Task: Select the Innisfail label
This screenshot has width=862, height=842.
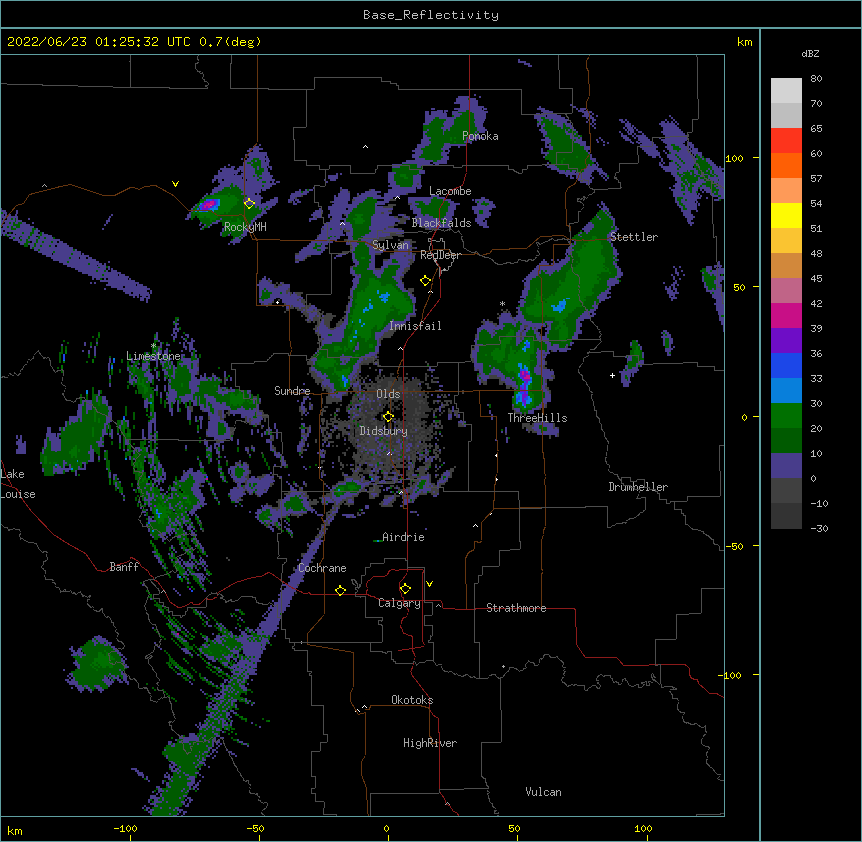Action: 415,326
